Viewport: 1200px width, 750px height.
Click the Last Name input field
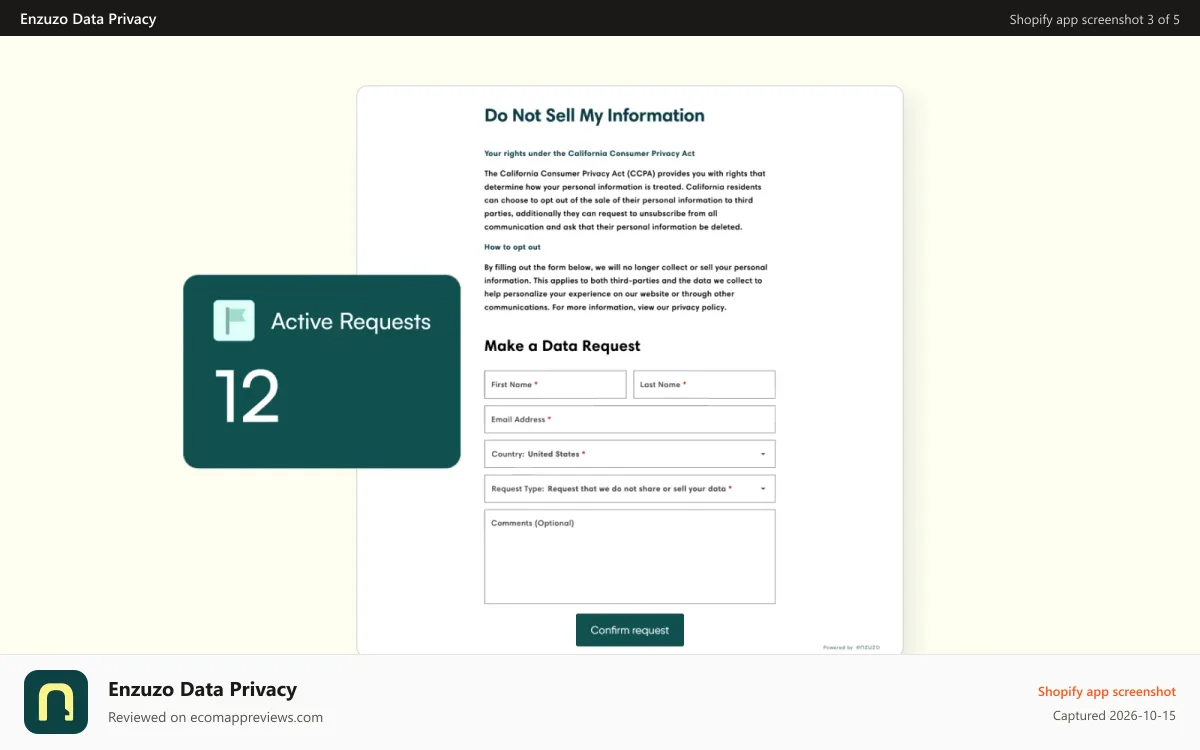704,384
